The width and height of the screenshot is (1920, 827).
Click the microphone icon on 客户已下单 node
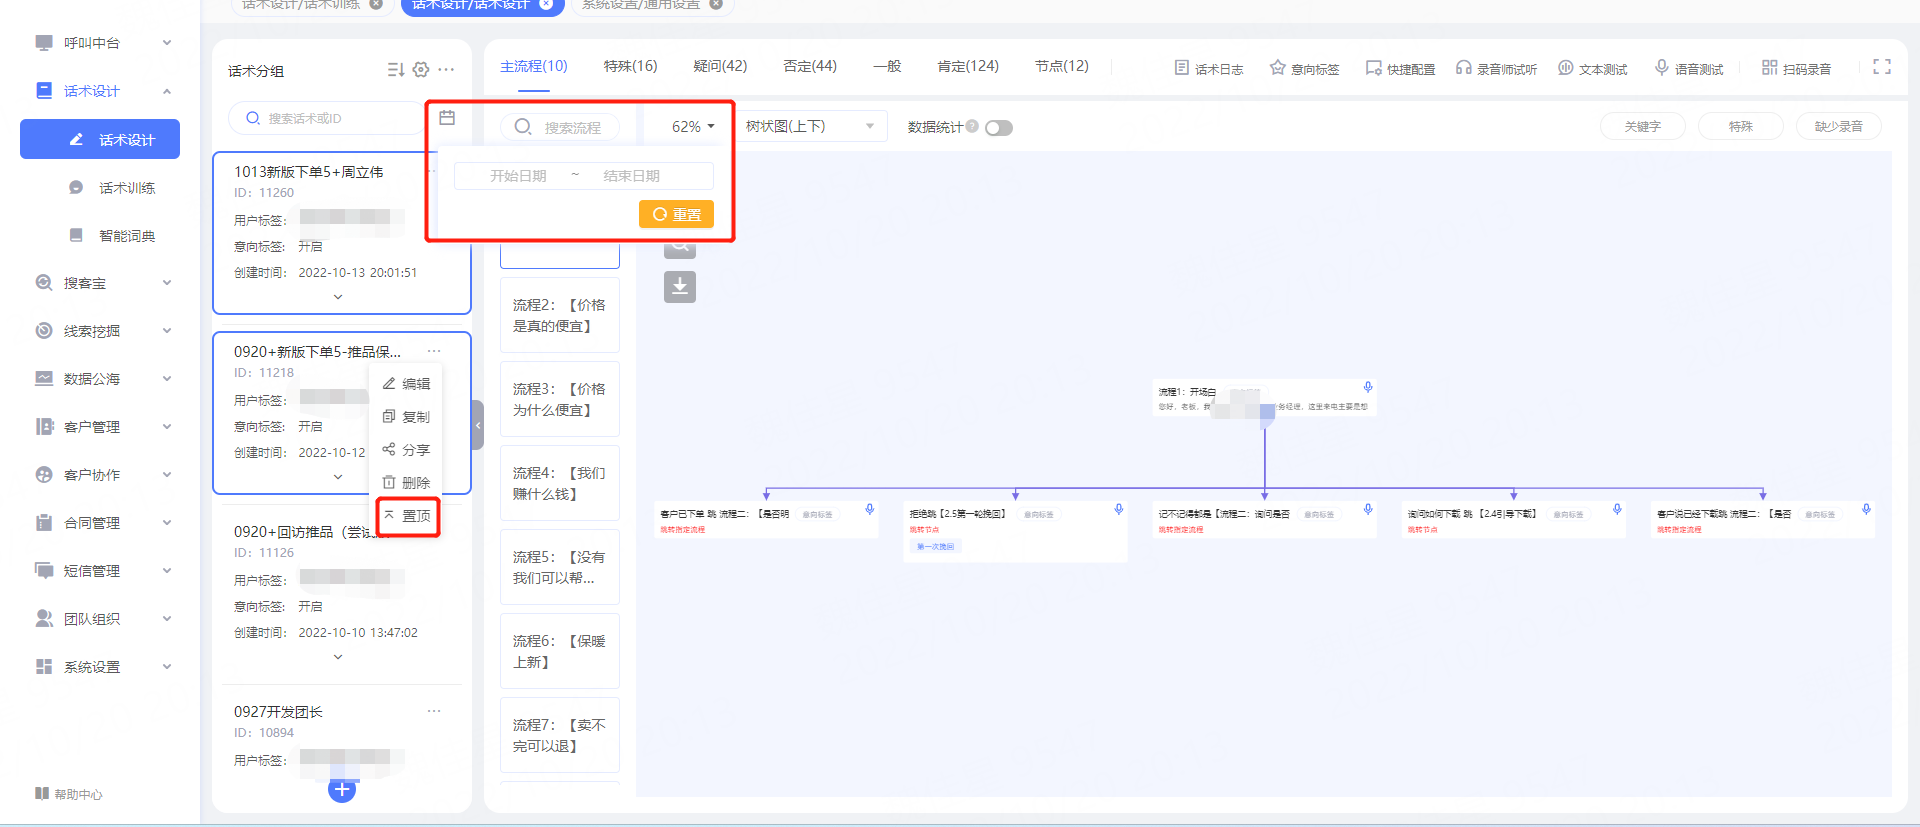(870, 509)
